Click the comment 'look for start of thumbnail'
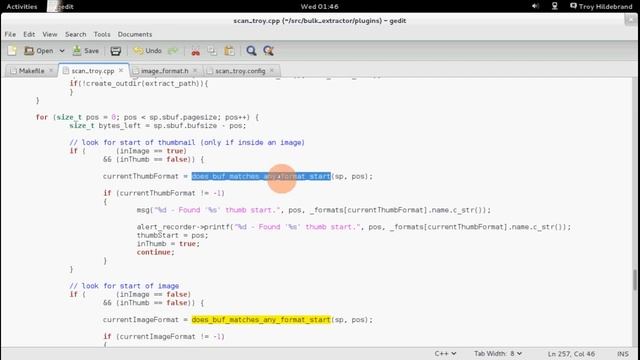Viewport: 640px width, 360px height. pos(187,142)
